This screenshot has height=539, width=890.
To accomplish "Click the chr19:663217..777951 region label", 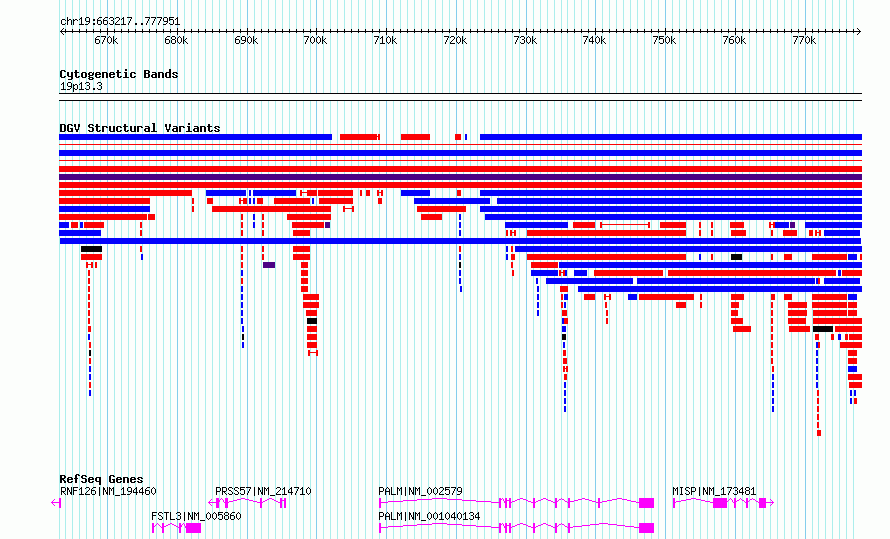I will (x=120, y=22).
